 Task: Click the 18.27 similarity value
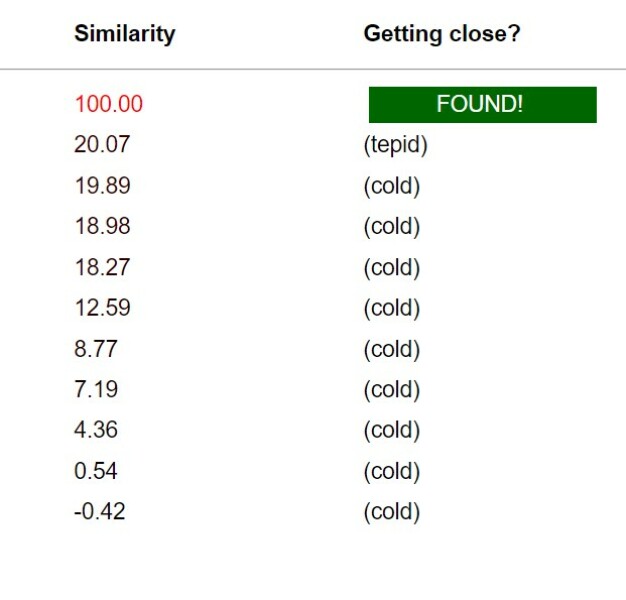pyautogui.click(x=102, y=268)
